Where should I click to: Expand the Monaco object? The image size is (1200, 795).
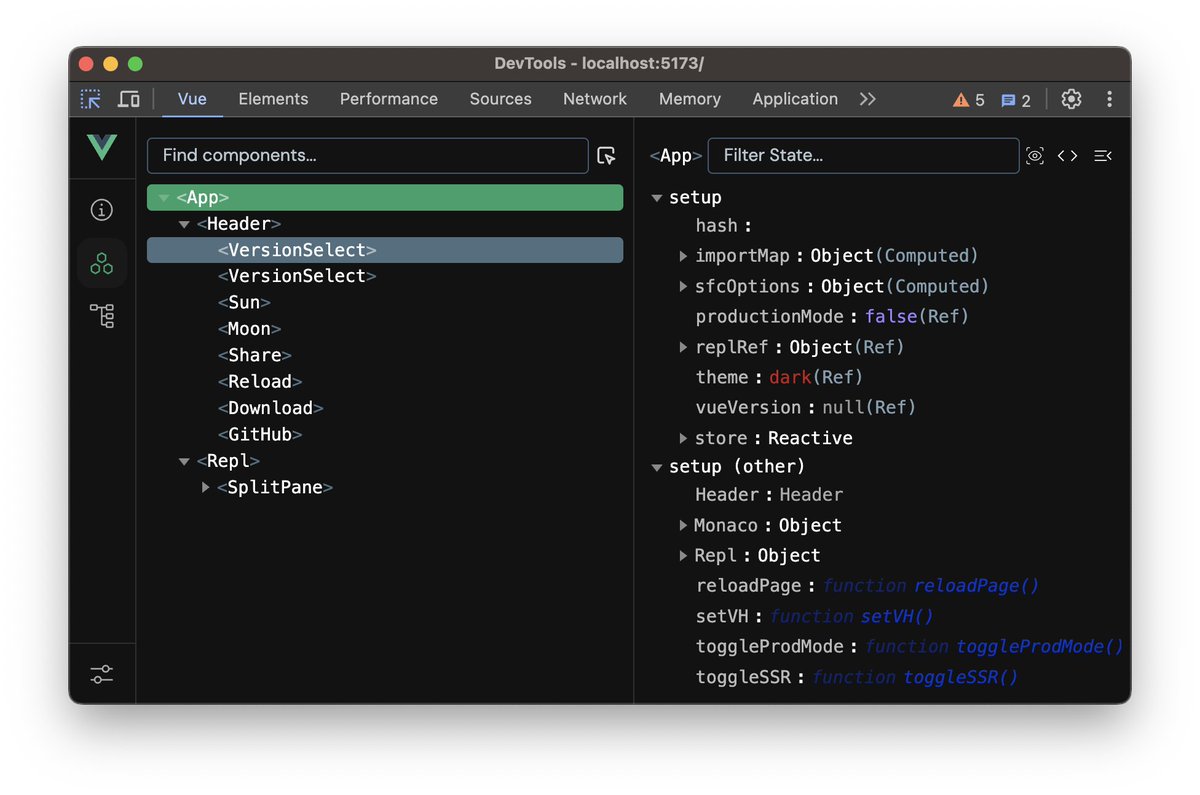[683, 525]
